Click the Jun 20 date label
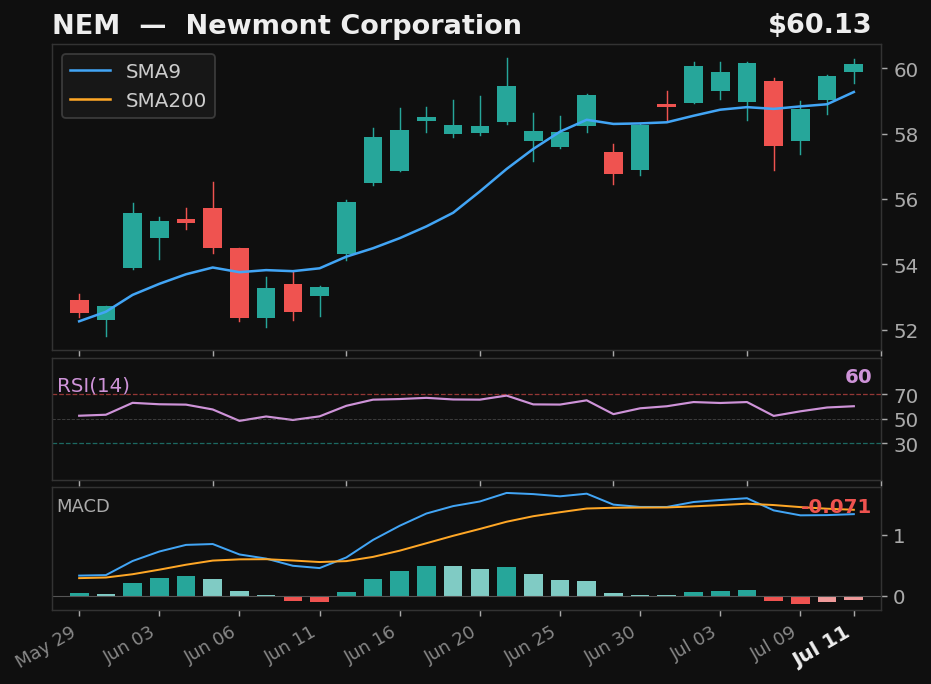This screenshot has height=684, width=931. [449, 645]
